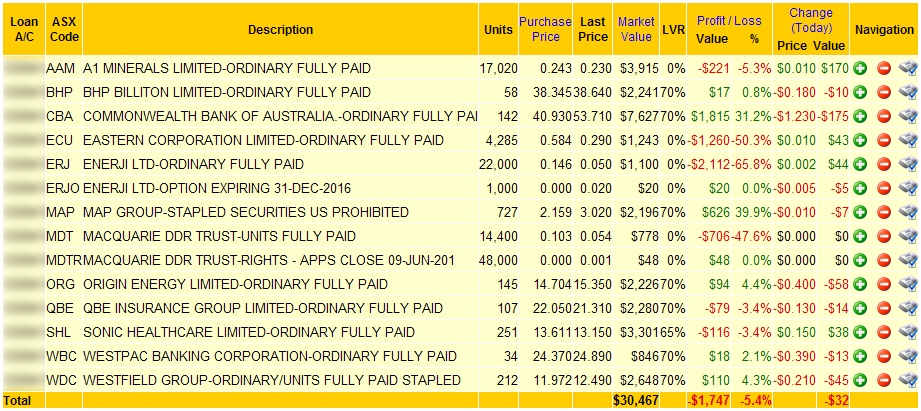Click the 17,020 units cell
This screenshot has width=921, height=411.
[499, 69]
